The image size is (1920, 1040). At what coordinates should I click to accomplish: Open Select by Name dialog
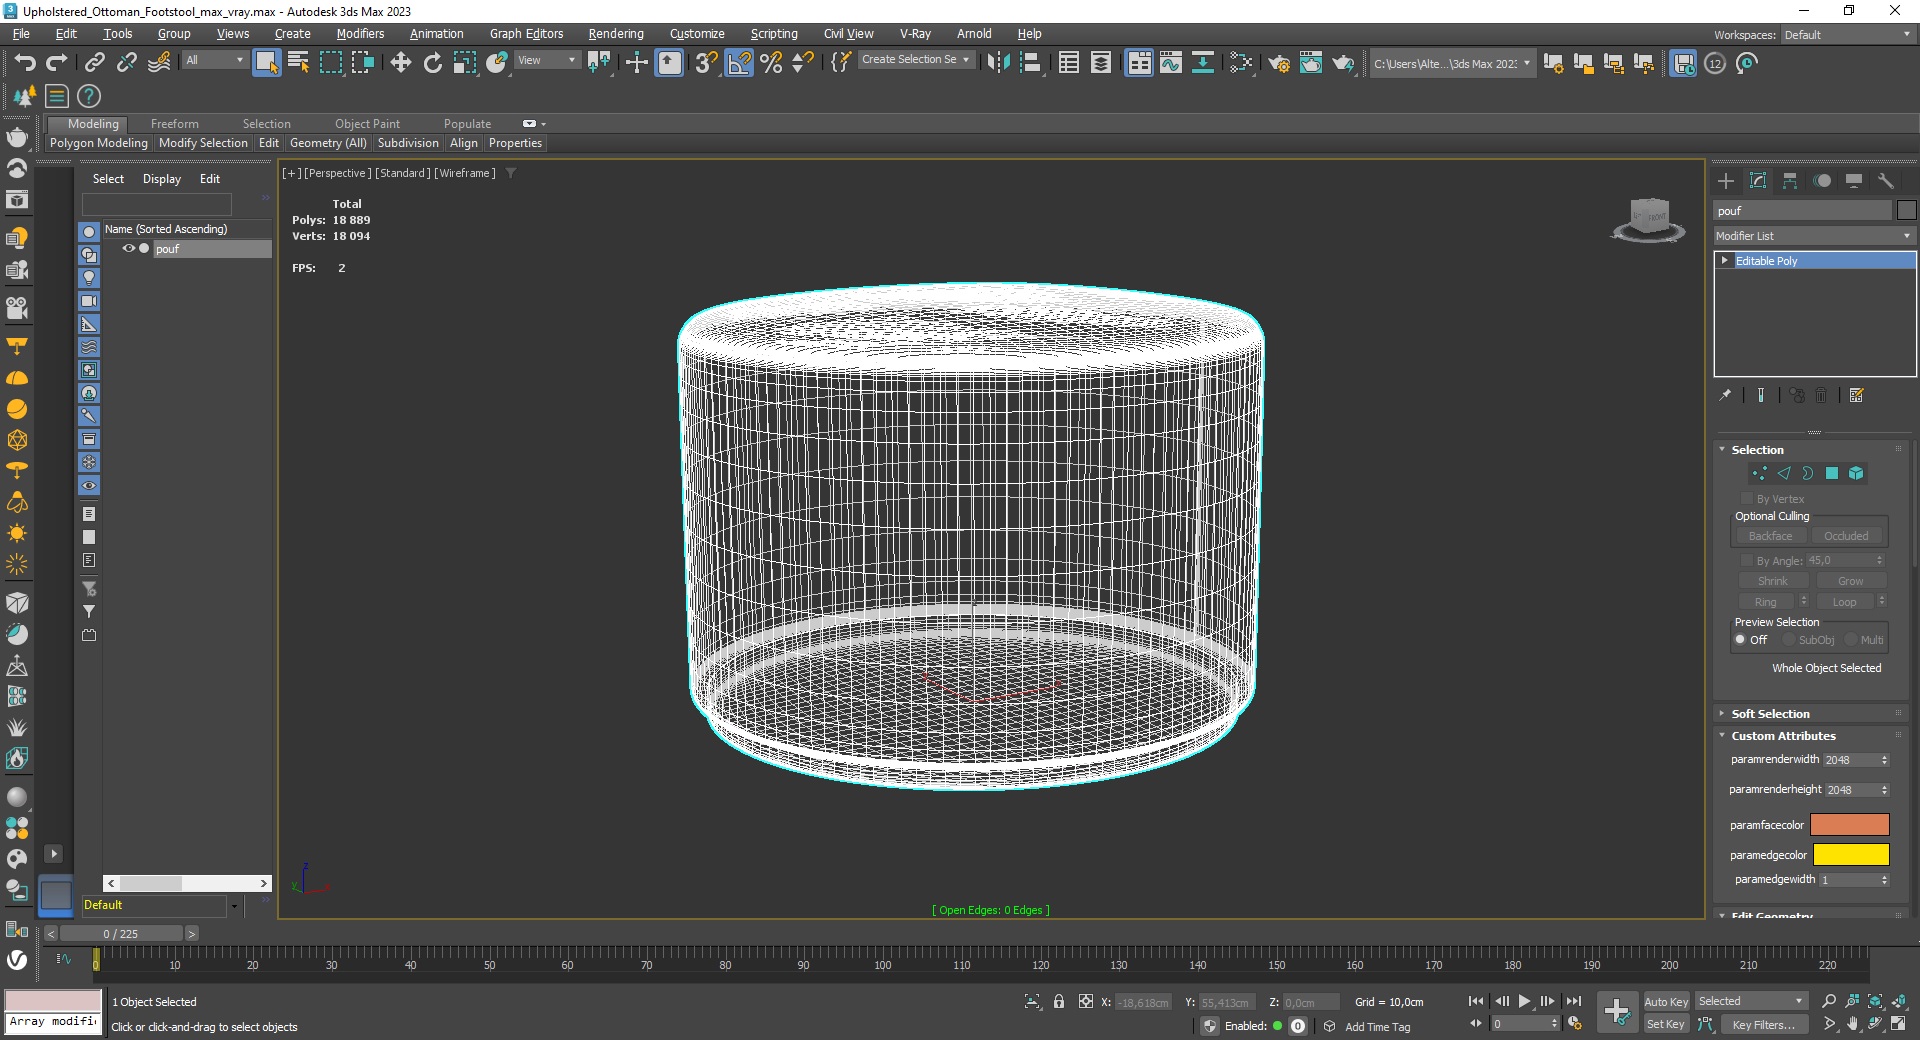298,63
